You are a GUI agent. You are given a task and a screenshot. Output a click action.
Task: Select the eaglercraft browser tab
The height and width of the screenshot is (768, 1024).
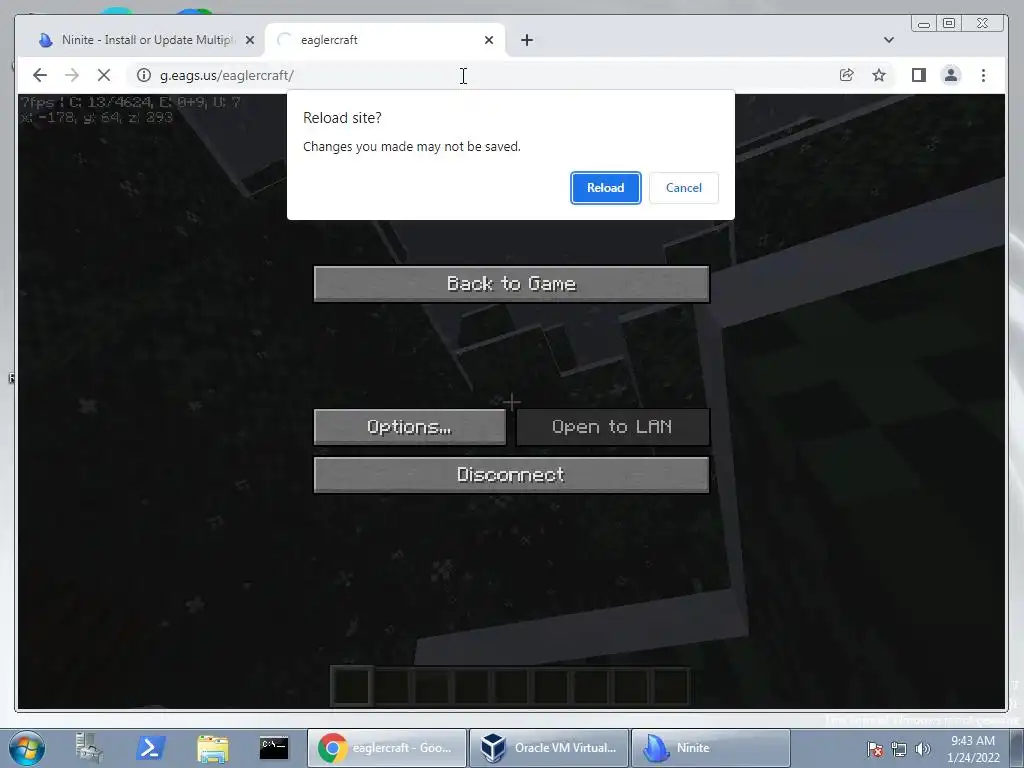click(x=384, y=40)
